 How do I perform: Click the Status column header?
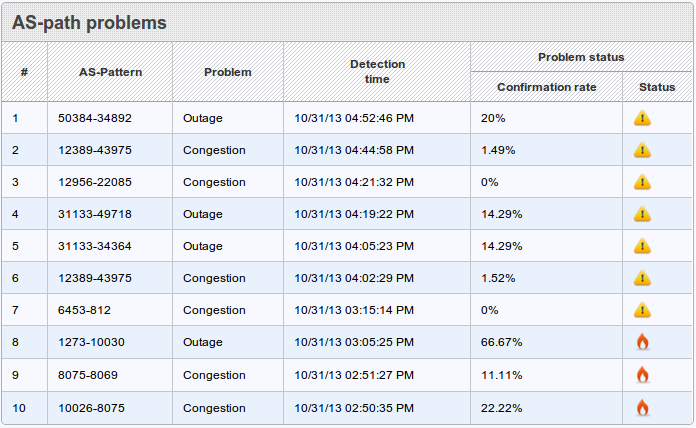point(657,87)
